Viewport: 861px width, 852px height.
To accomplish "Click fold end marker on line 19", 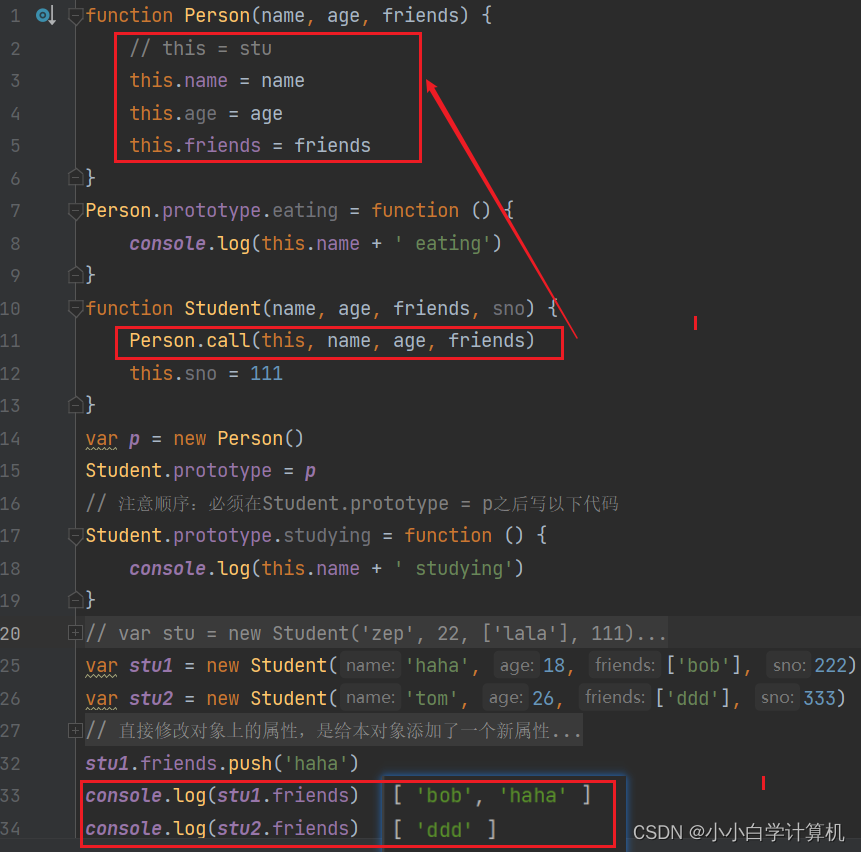I will point(75,600).
